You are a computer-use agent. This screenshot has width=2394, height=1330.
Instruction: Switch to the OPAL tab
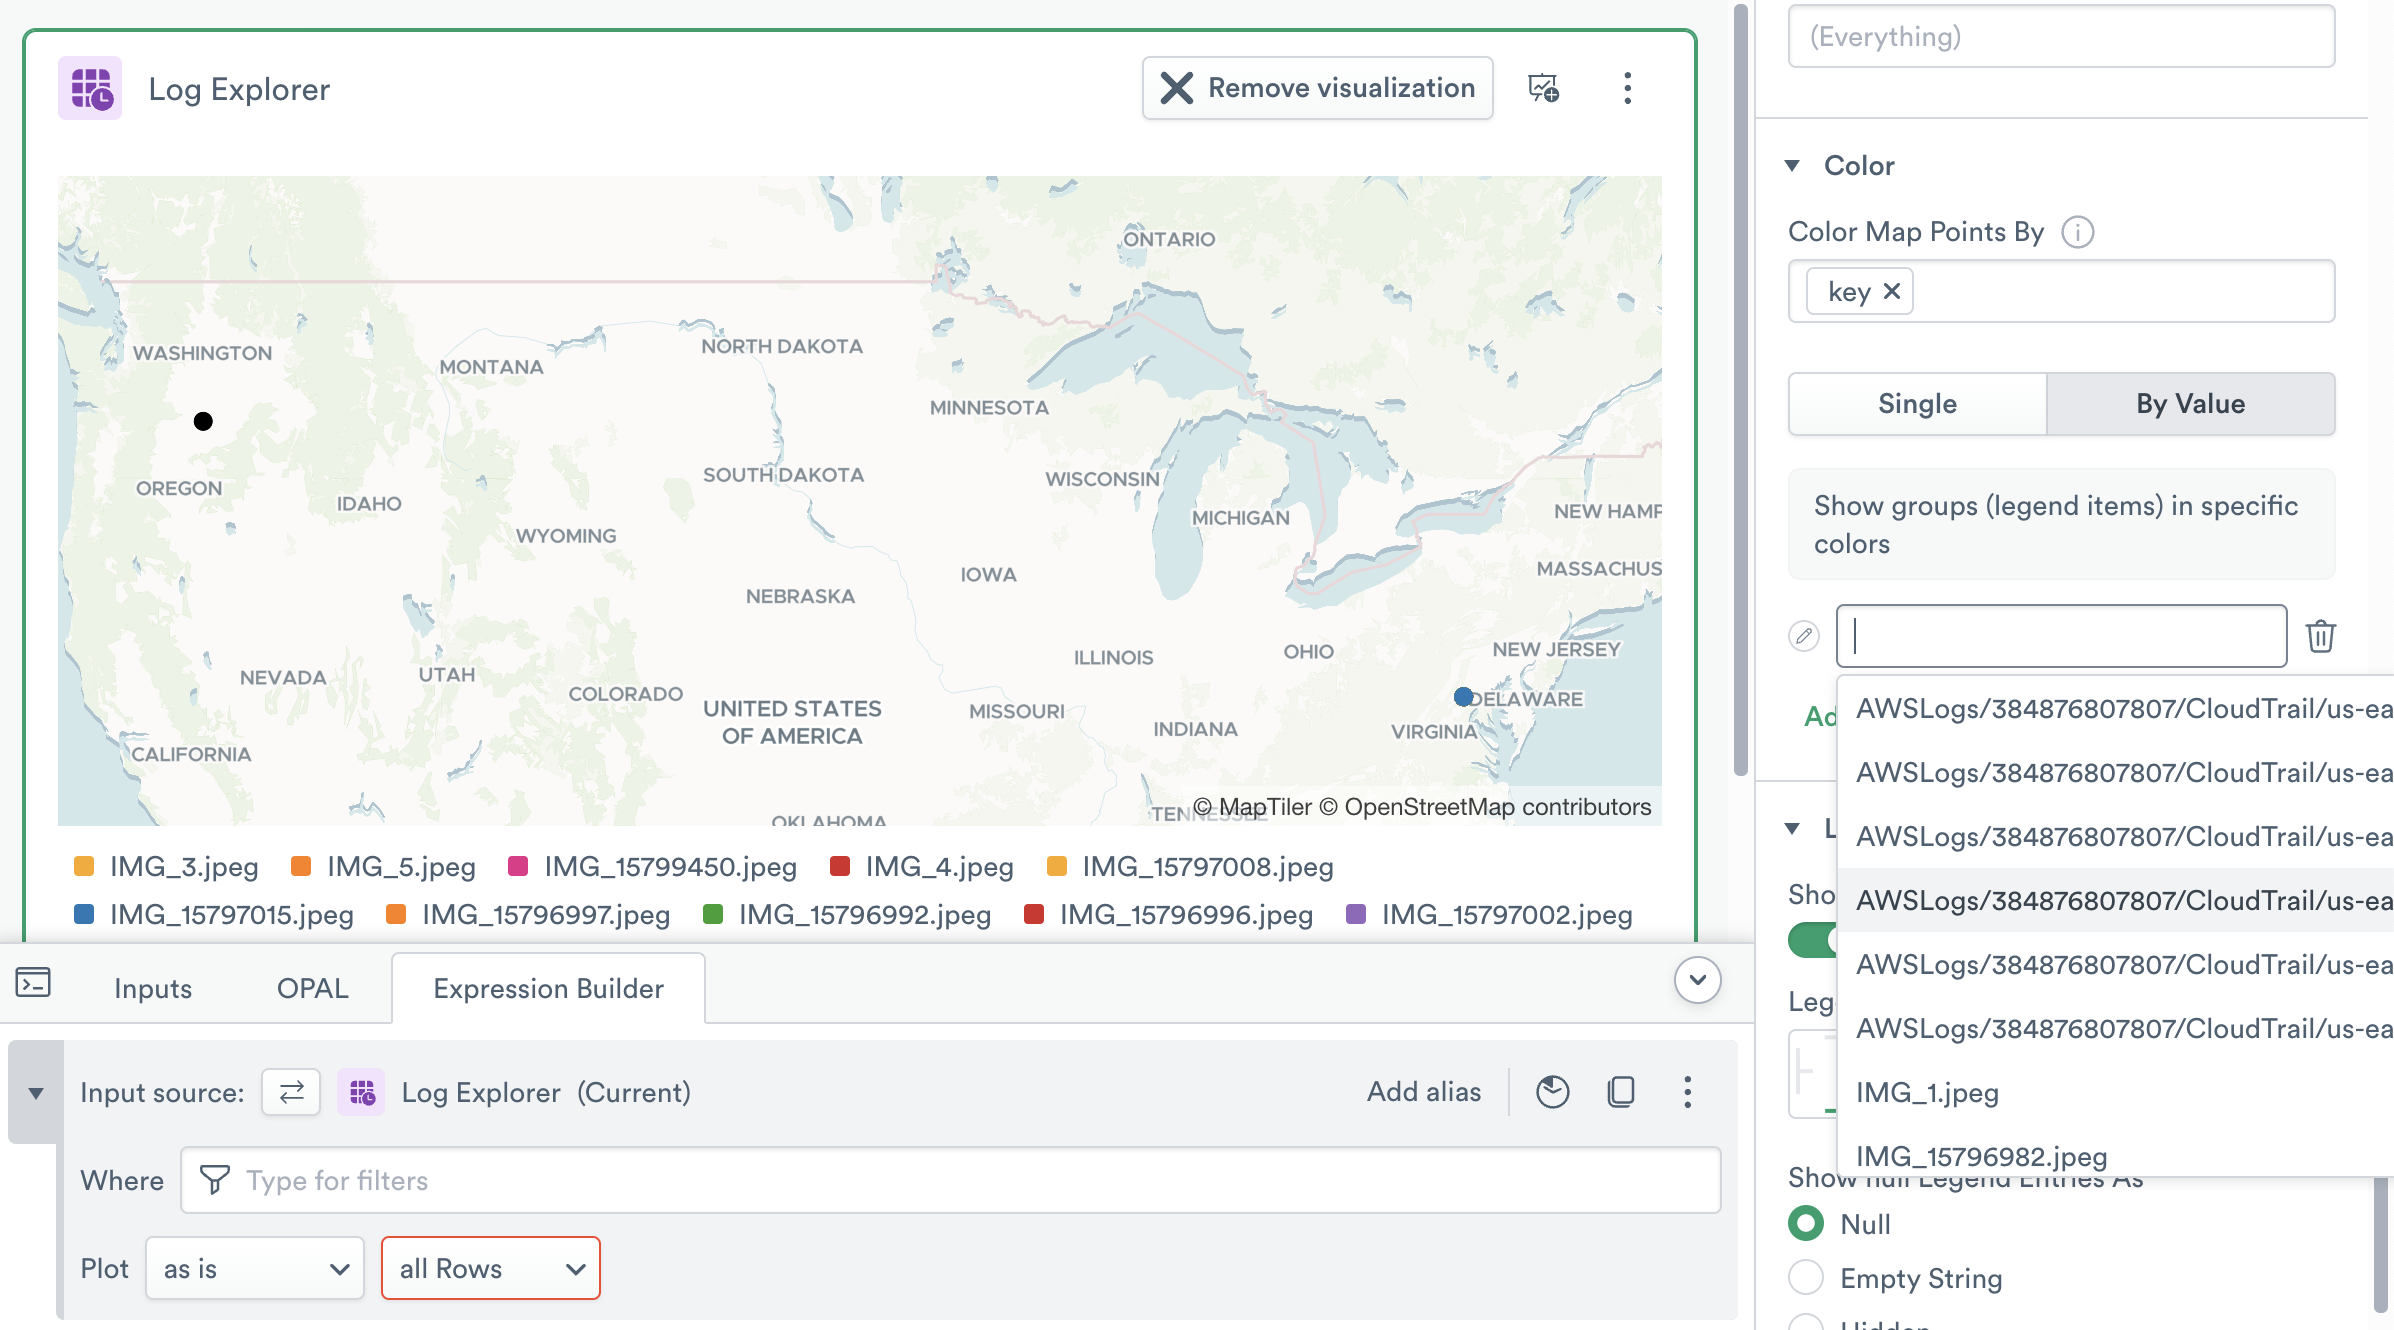click(x=312, y=988)
